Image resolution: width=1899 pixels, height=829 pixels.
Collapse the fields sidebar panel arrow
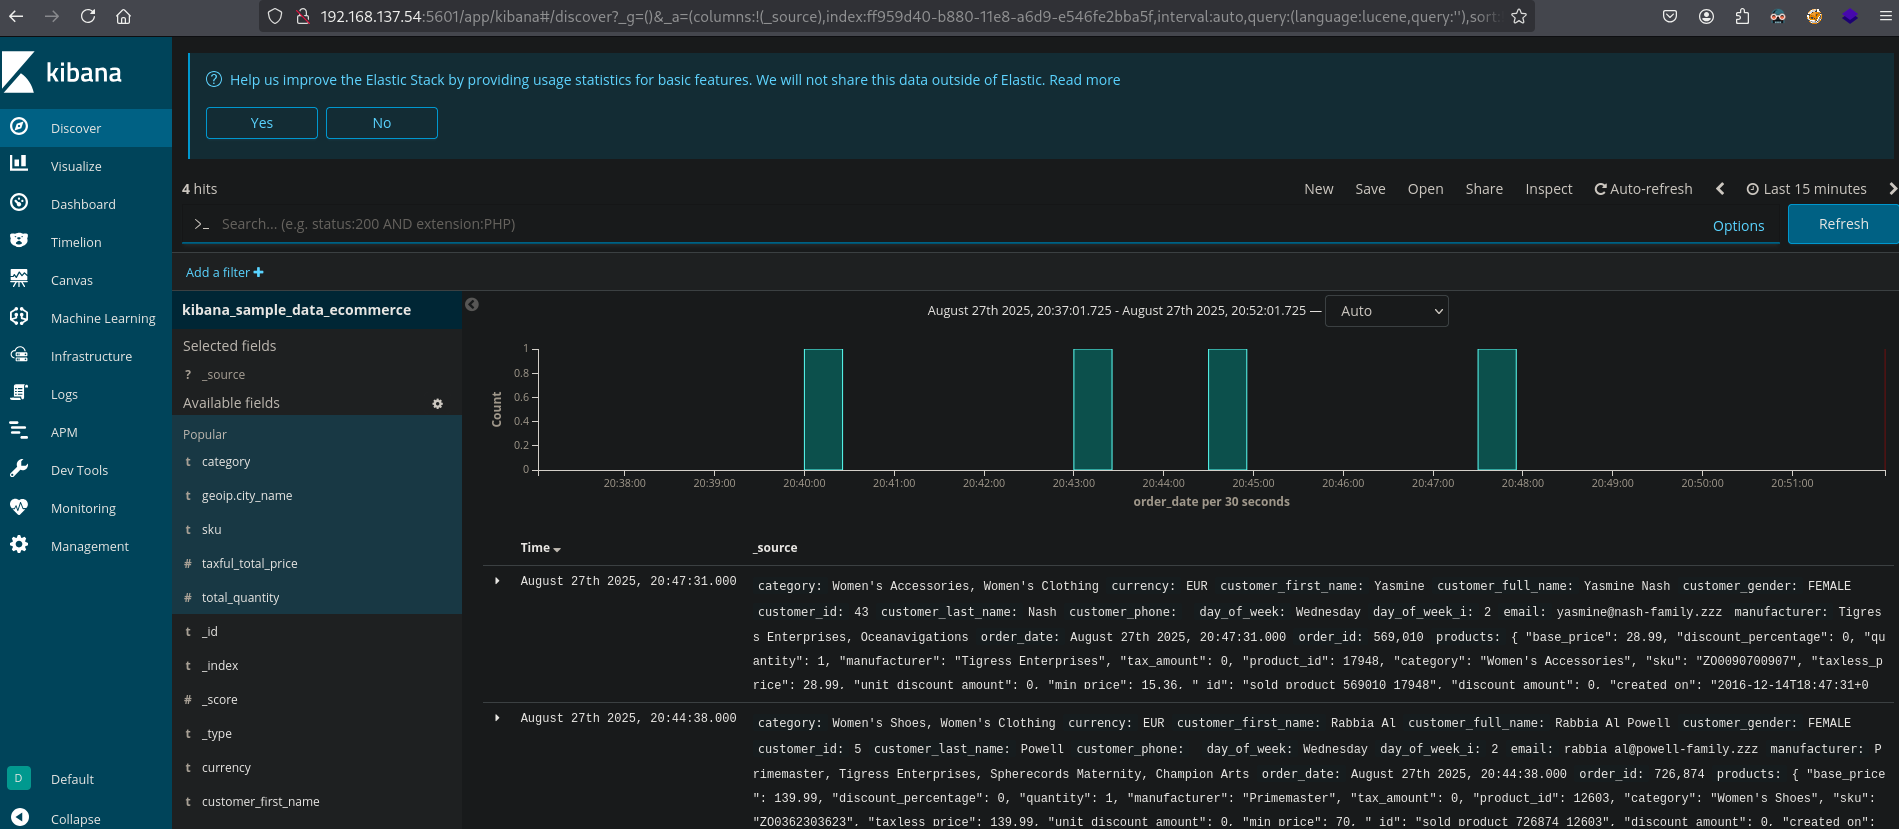click(472, 305)
